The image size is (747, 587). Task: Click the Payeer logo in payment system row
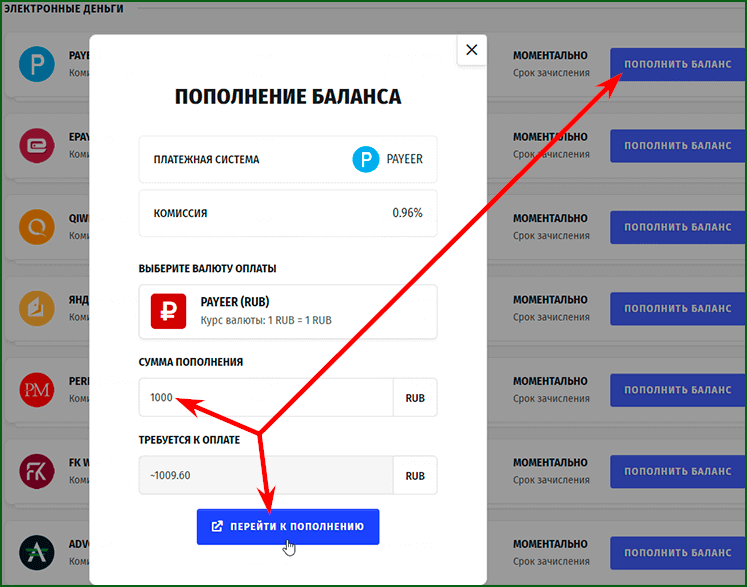[365, 159]
